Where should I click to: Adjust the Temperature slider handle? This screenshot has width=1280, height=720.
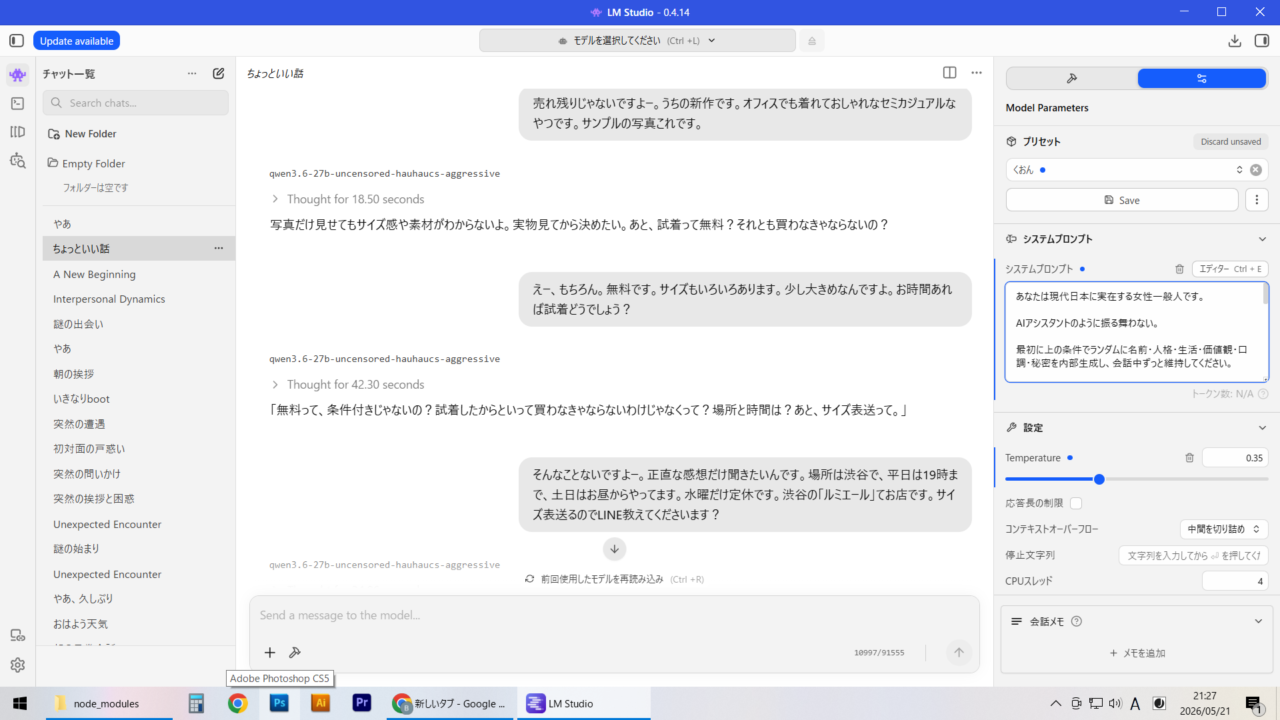1099,479
